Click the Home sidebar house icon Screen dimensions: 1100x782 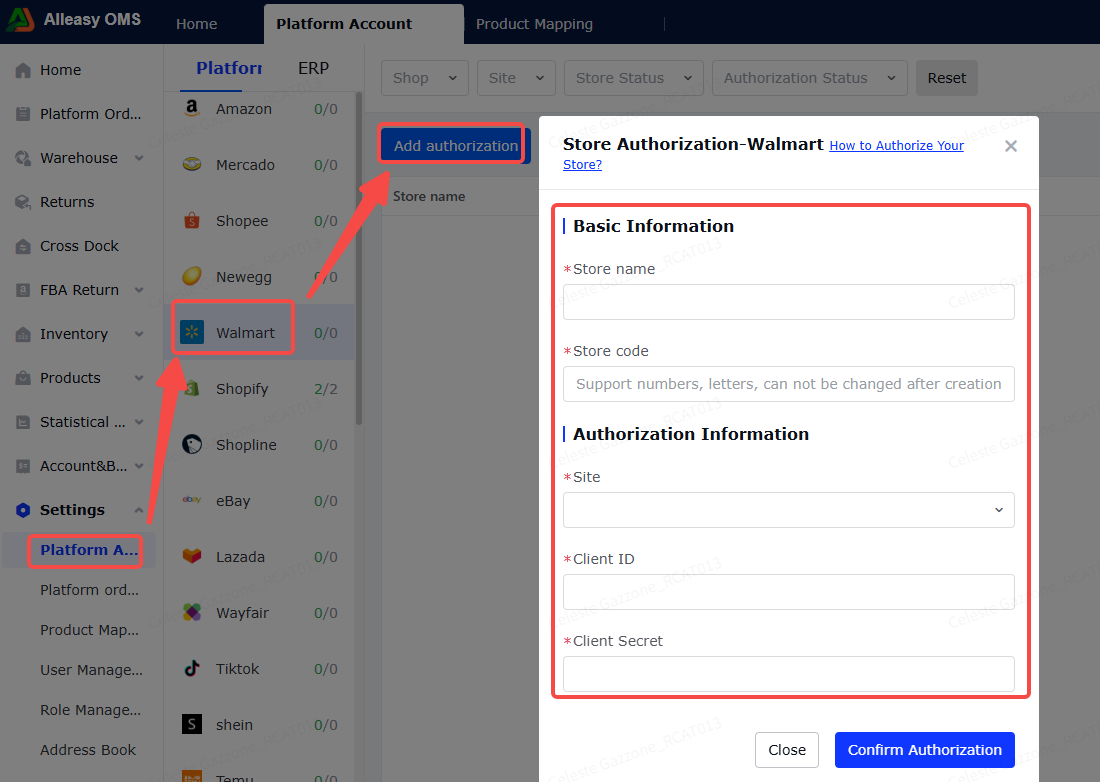click(23, 70)
